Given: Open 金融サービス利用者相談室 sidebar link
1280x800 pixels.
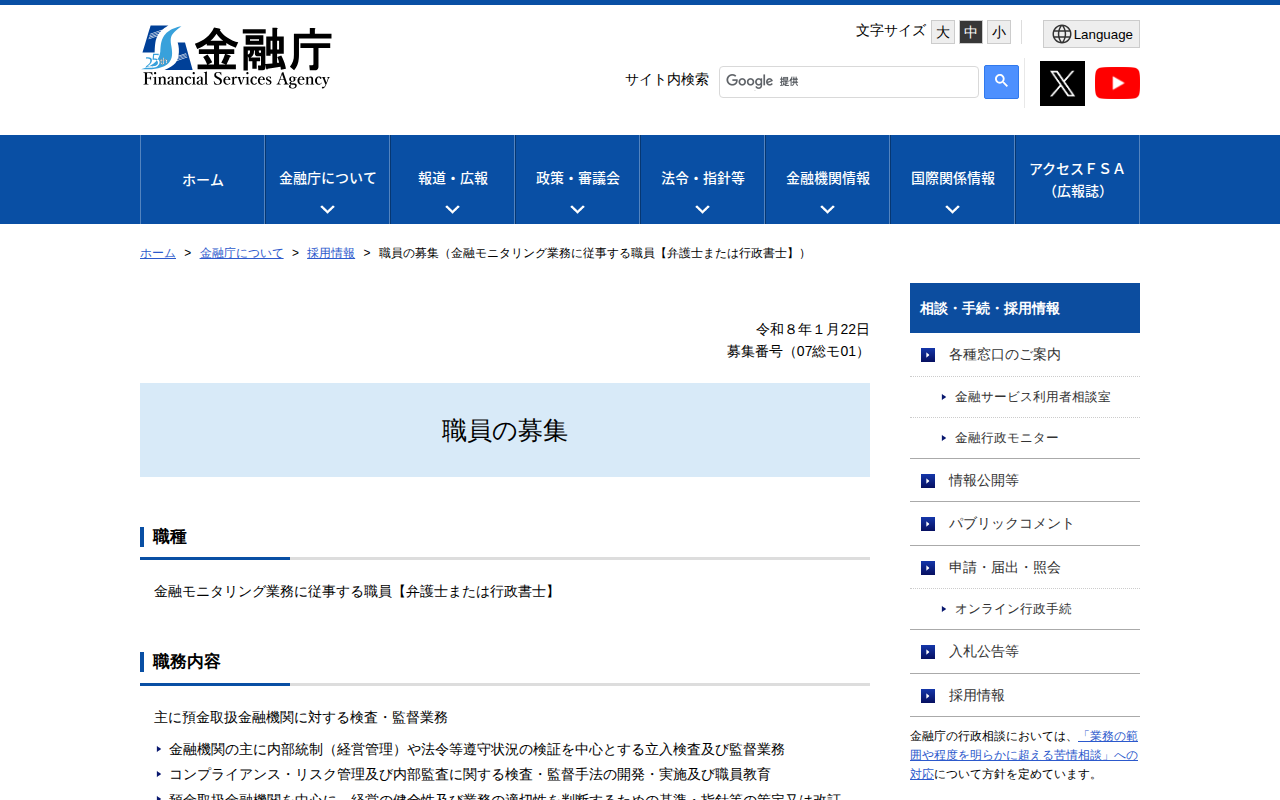Looking at the screenshot, I should [1032, 397].
